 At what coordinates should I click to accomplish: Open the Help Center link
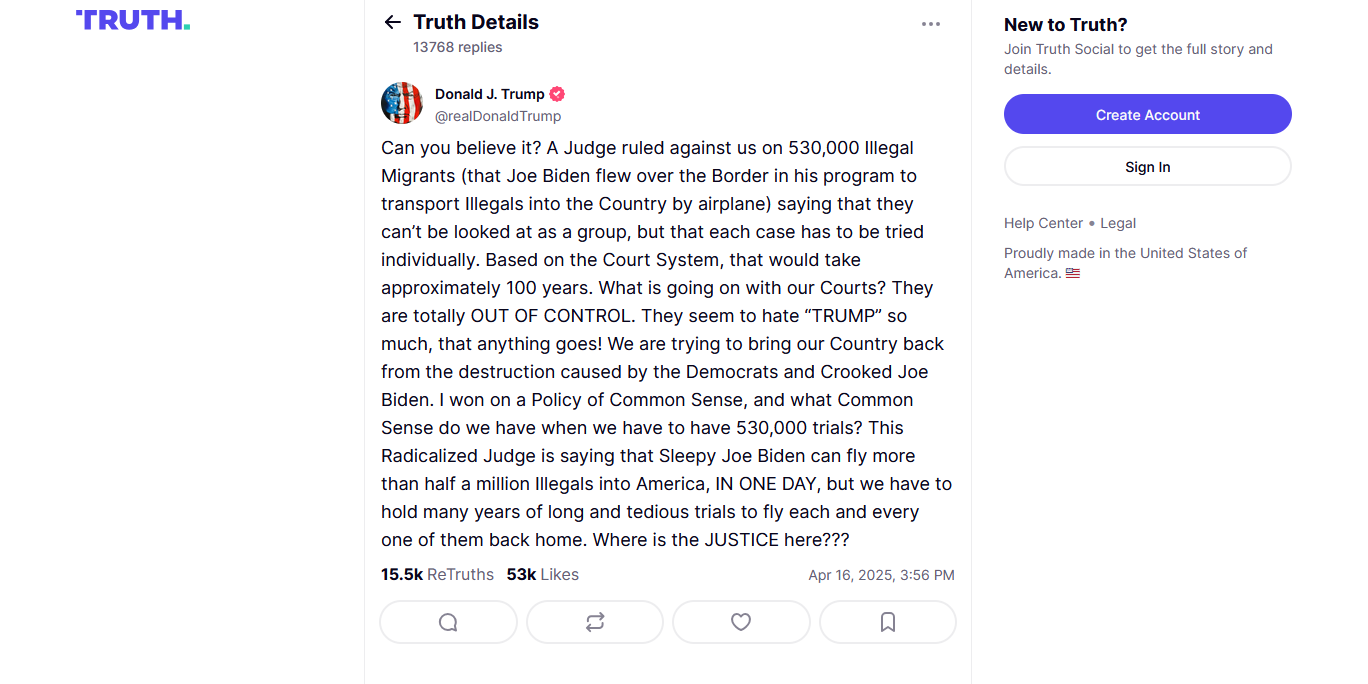[1043, 223]
